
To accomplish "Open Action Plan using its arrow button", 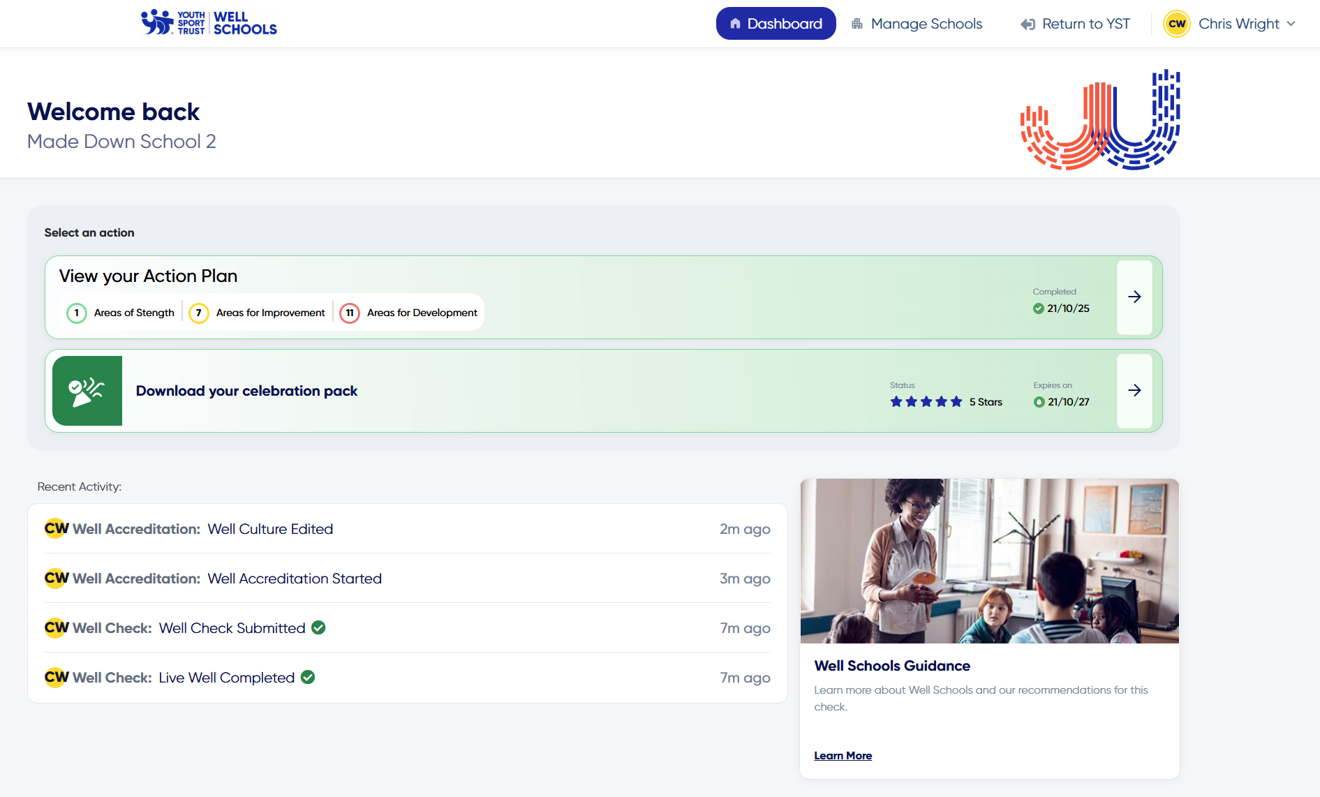I will [1134, 297].
